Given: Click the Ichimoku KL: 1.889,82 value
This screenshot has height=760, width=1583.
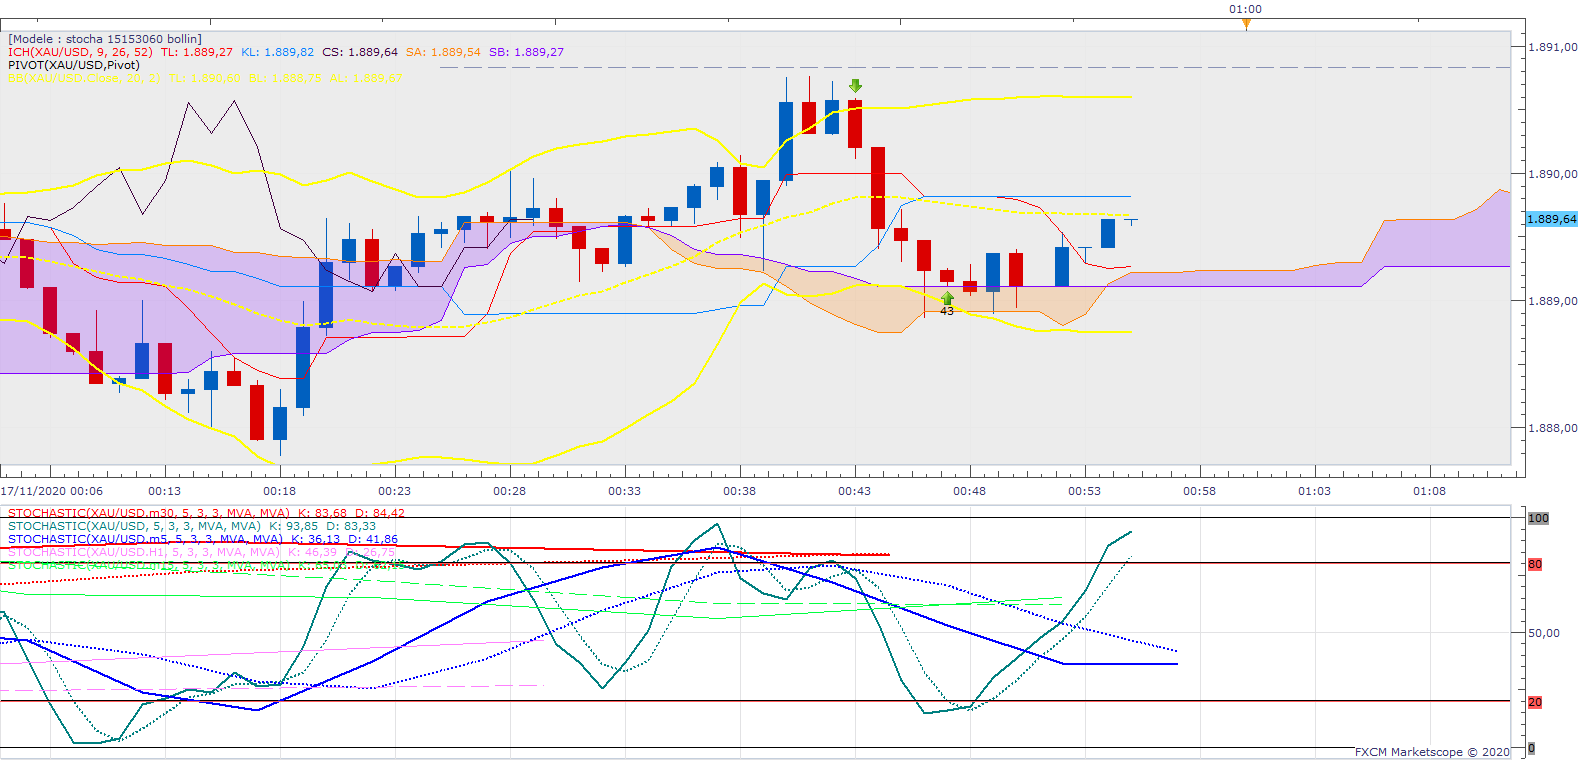Looking at the screenshot, I should pos(278,52).
